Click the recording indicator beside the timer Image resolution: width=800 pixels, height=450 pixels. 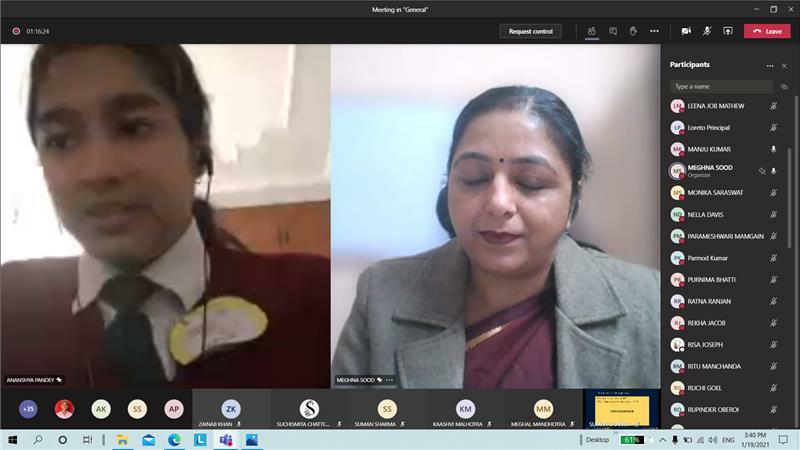point(16,31)
